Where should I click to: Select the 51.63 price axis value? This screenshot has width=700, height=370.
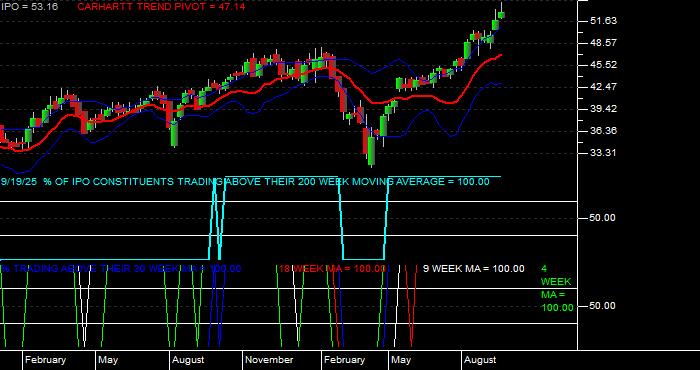coord(603,21)
